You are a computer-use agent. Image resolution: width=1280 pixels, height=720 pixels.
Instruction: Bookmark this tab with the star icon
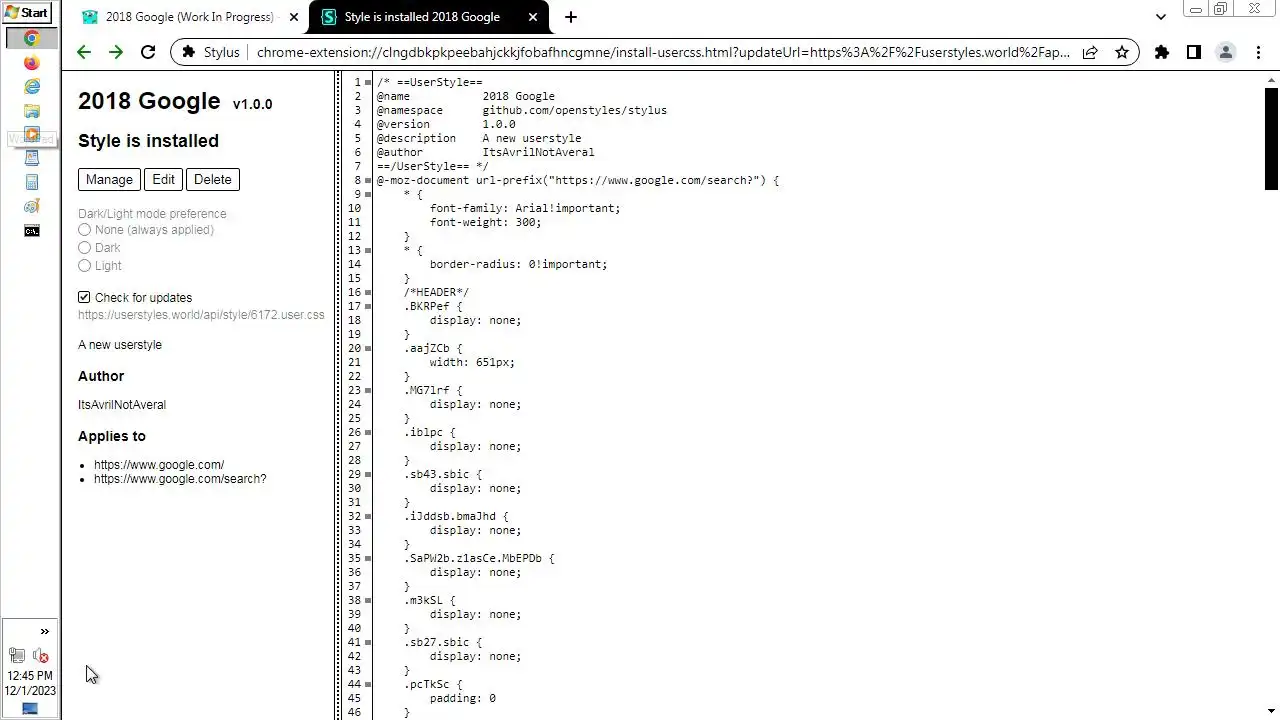tap(1122, 52)
